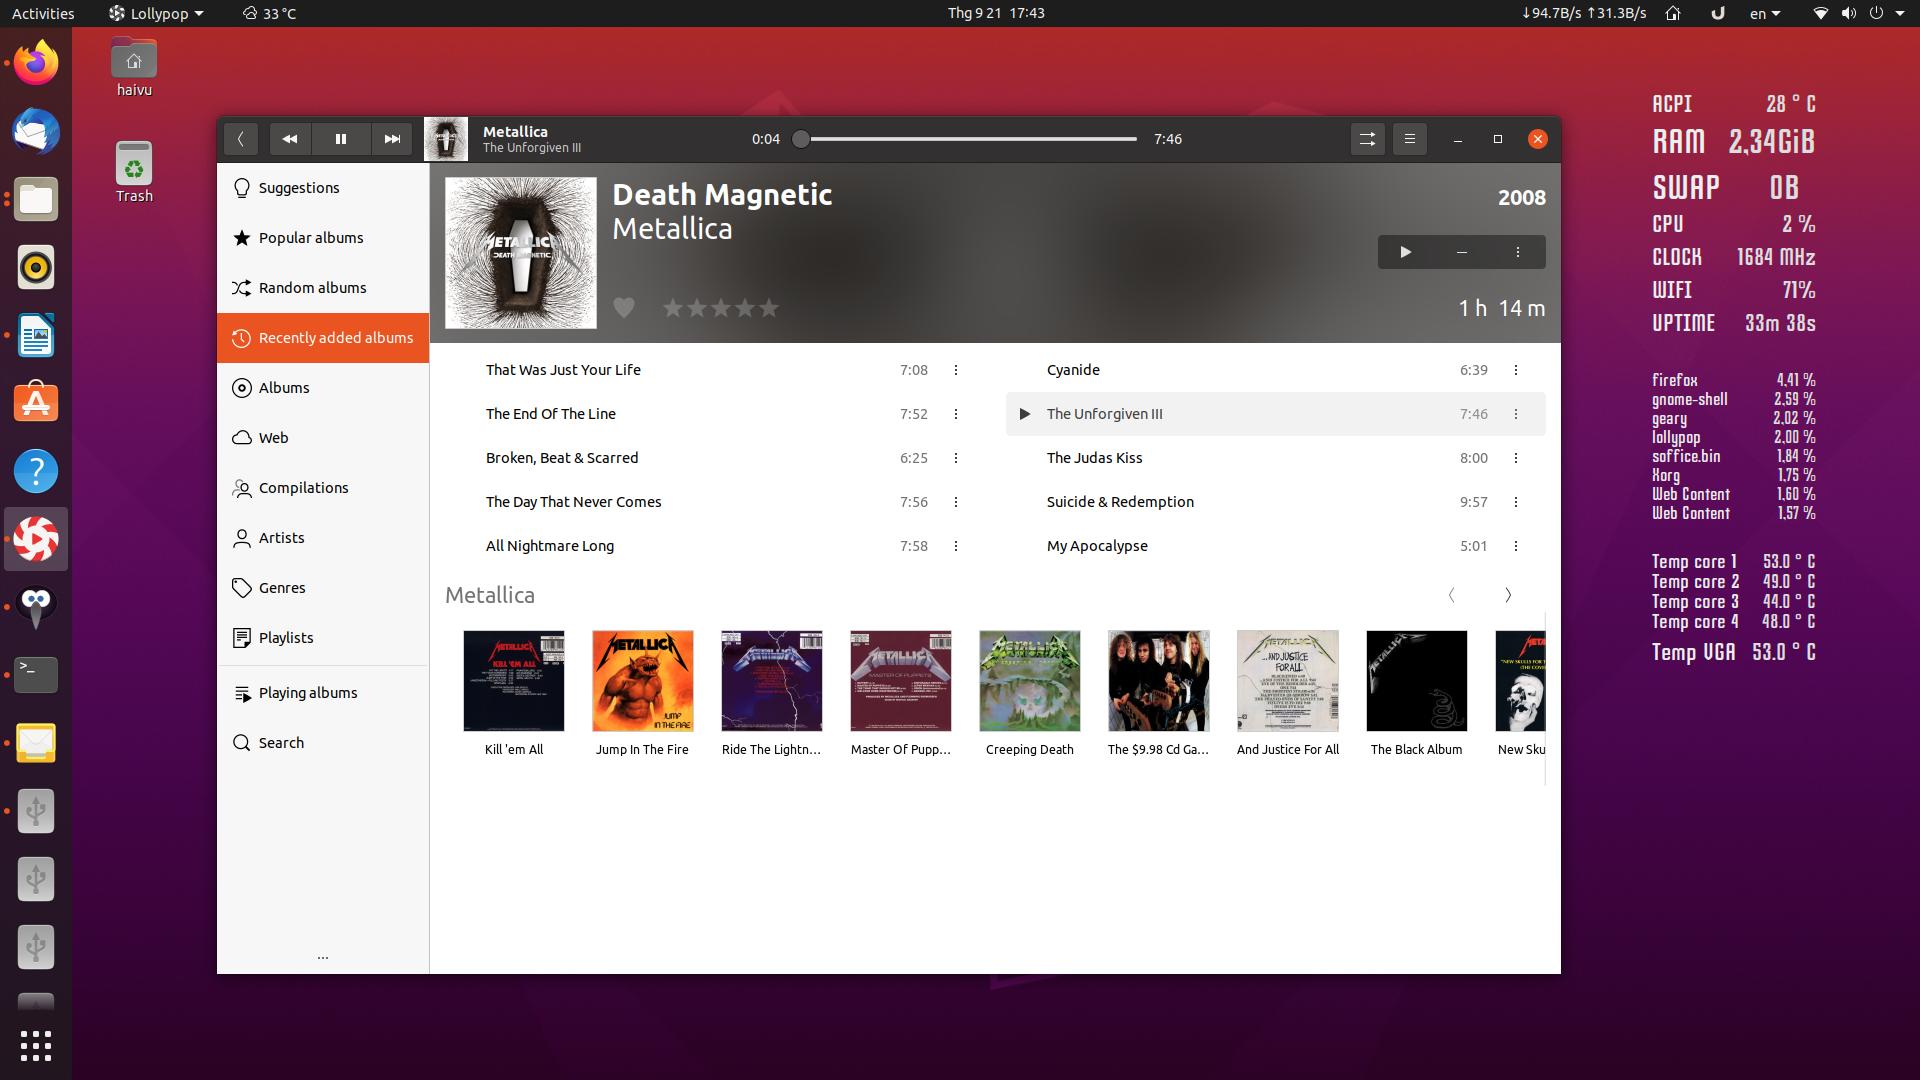Click the play indicator beside The Unforgiven III
Image resolution: width=1920 pixels, height=1080 pixels.
coord(1024,414)
